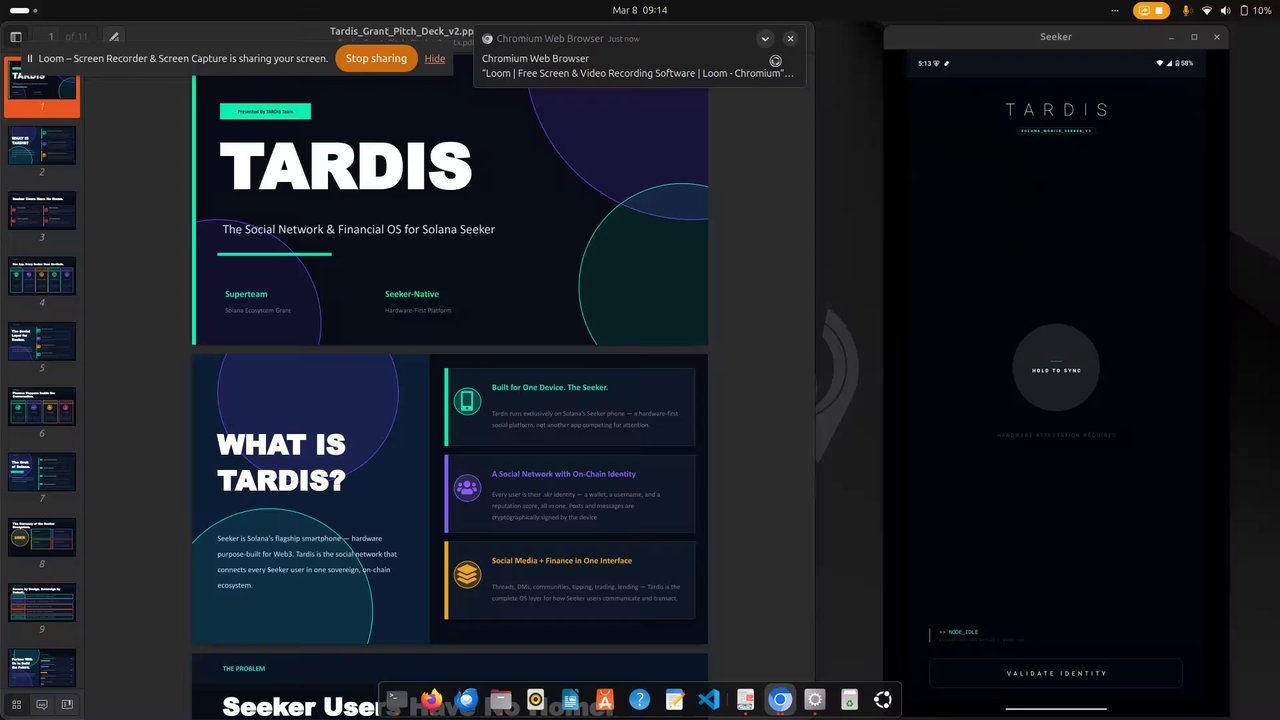Open Terminal from the dock
Screen dimensions: 1280x720
pyautogui.click(x=397, y=700)
